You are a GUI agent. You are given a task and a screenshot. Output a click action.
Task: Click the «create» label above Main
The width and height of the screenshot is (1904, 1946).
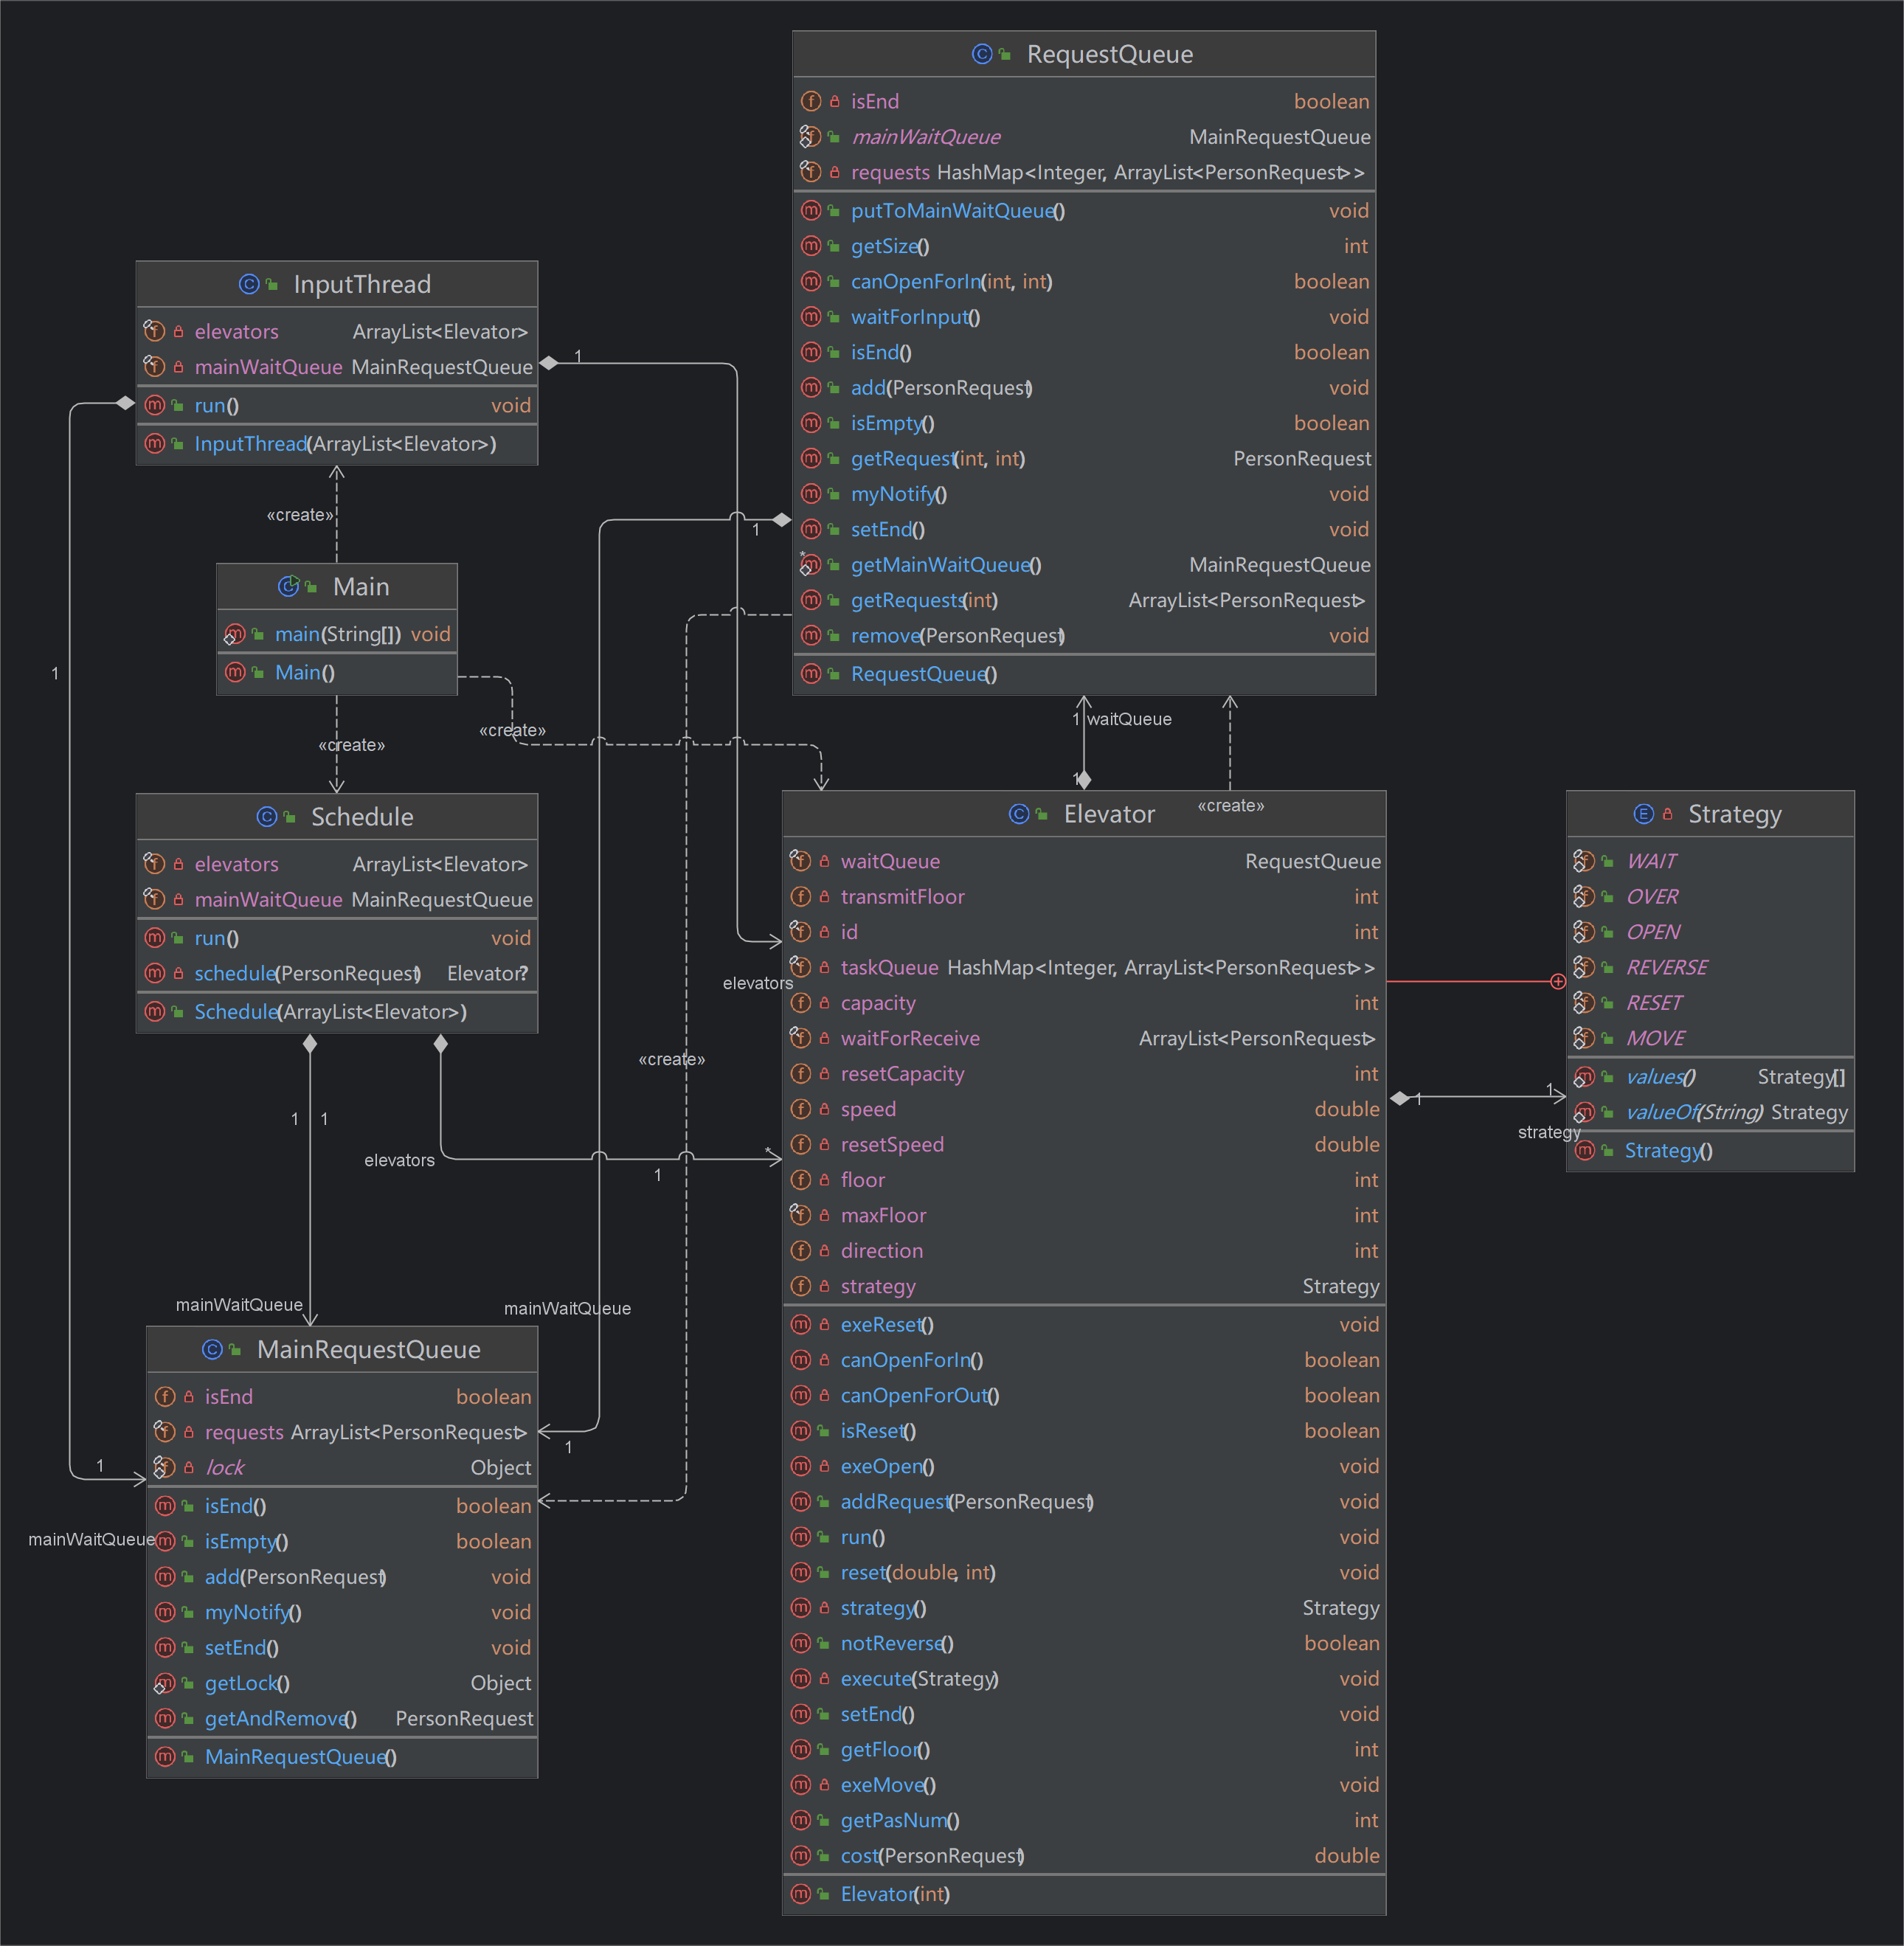300,515
